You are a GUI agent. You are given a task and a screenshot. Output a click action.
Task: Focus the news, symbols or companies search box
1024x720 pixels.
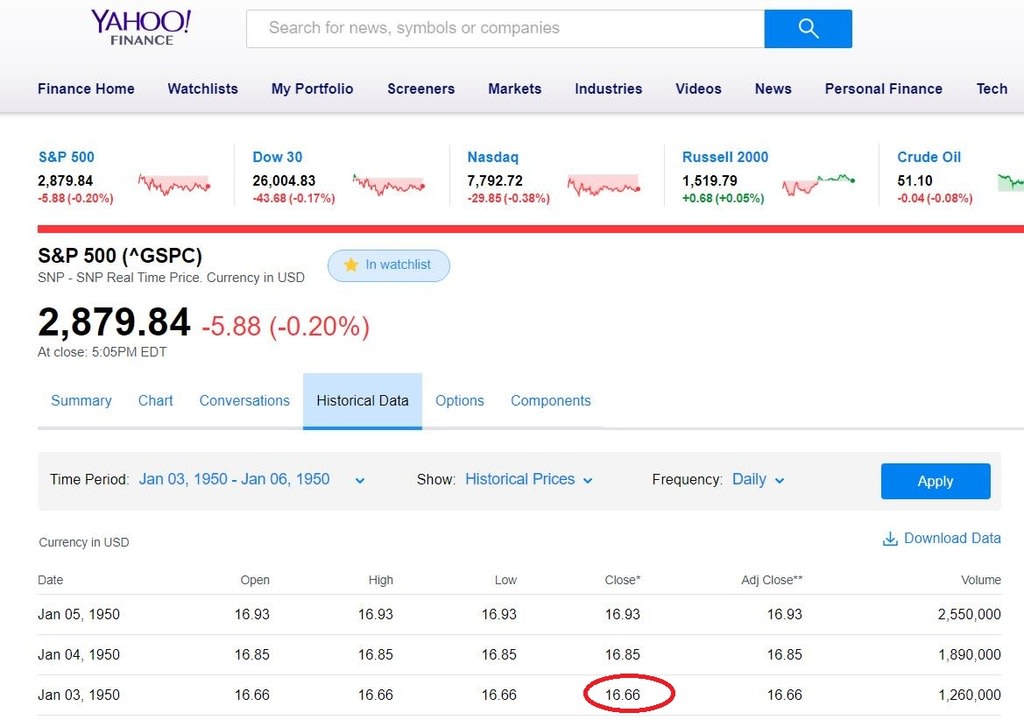click(505, 29)
